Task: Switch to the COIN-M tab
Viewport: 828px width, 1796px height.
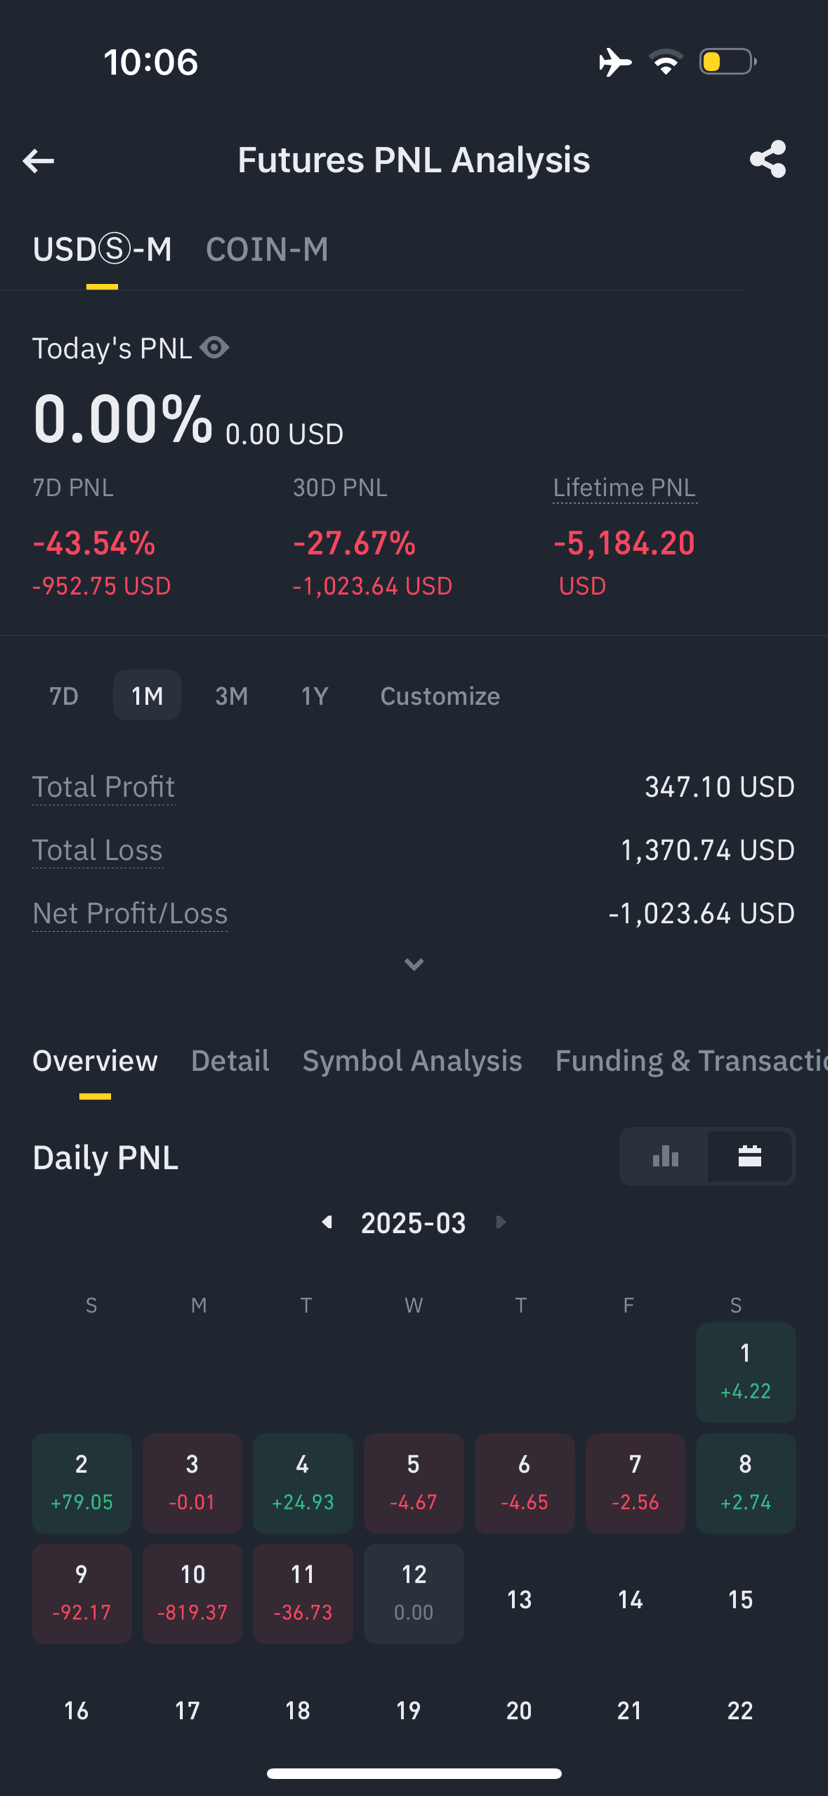Action: [x=267, y=249]
